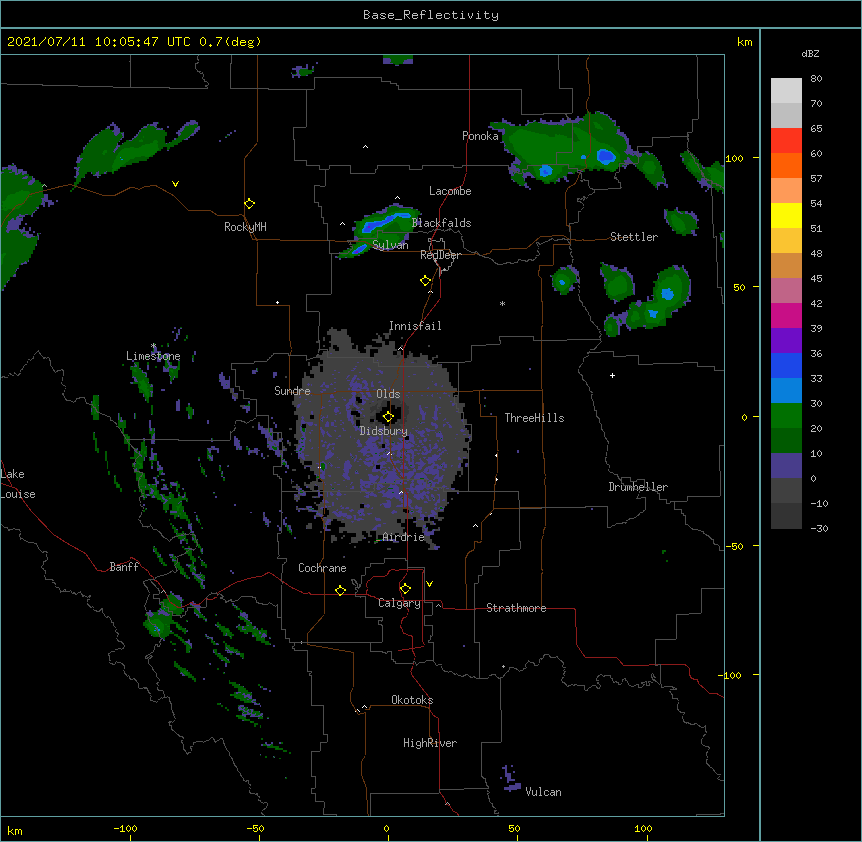
Task: Click the blue echo core near Sylvan
Action: [x=385, y=223]
